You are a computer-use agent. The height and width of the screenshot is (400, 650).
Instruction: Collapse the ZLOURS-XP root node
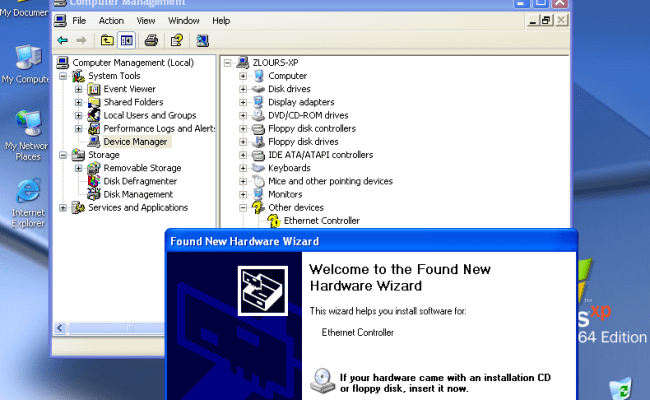[227, 63]
